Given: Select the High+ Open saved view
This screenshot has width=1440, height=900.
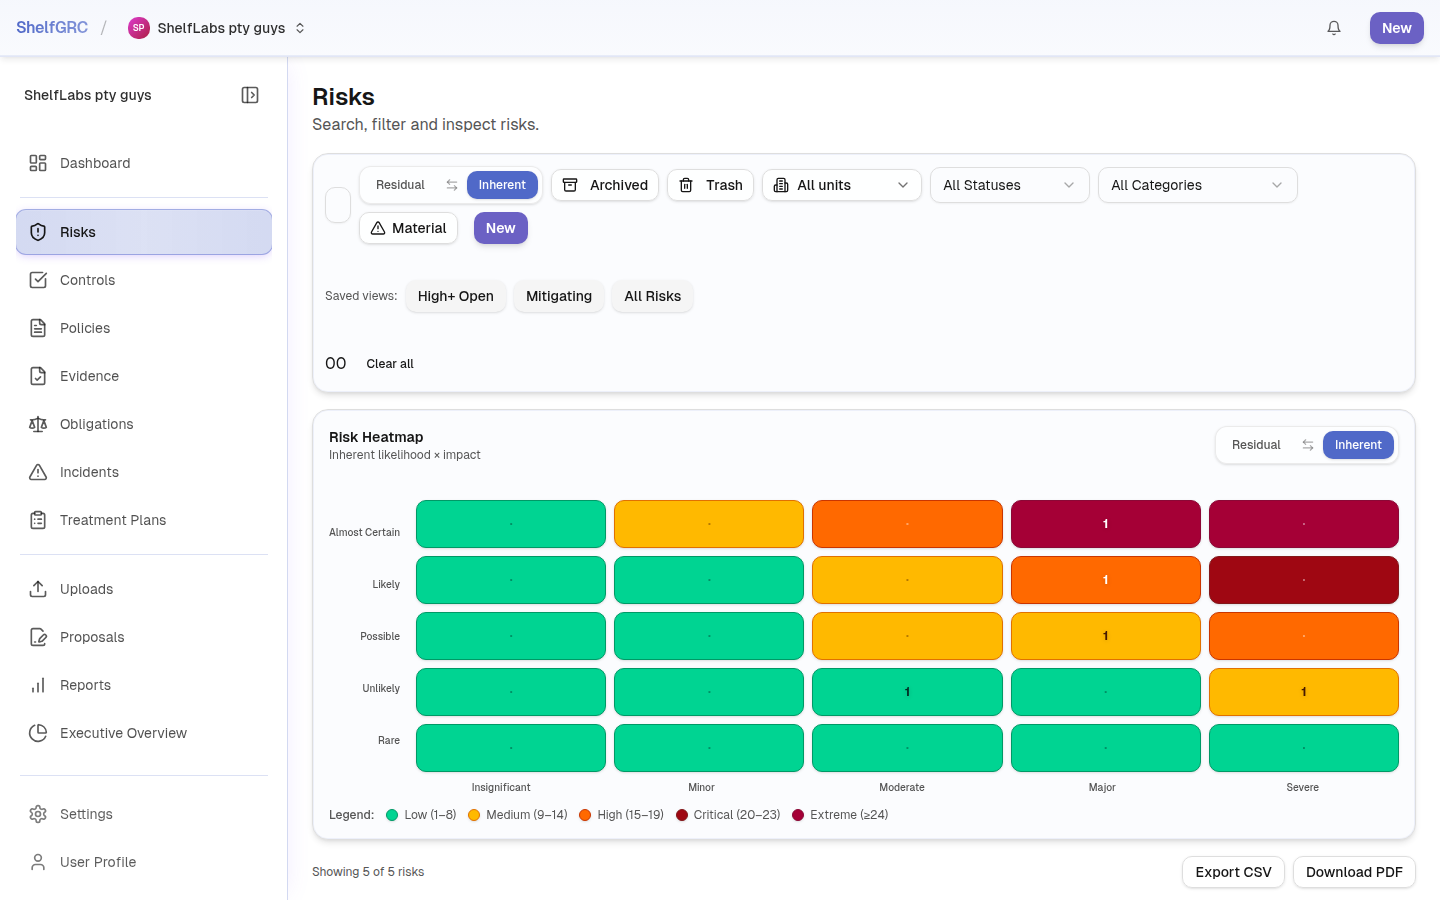Looking at the screenshot, I should [456, 296].
